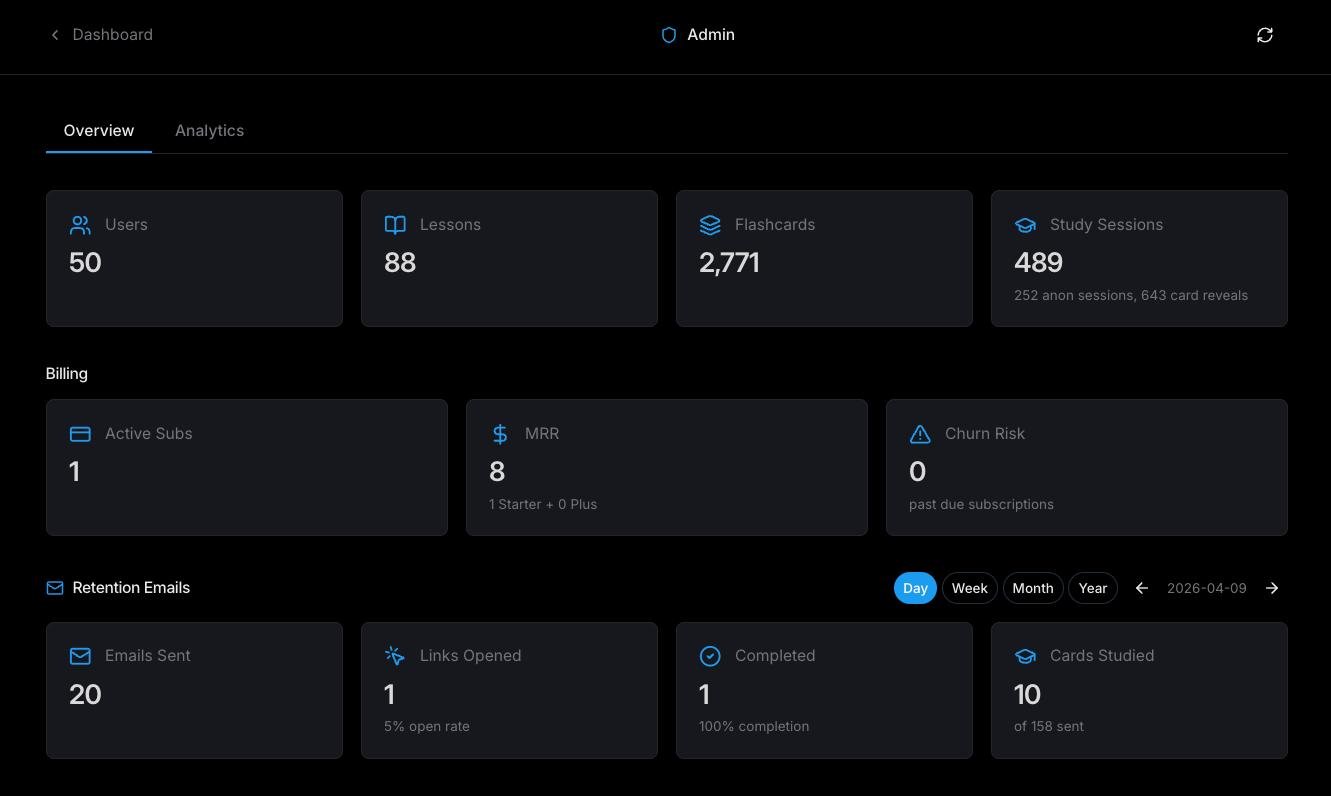Switch time range to Month
This screenshot has height=796, width=1331.
(1032, 588)
